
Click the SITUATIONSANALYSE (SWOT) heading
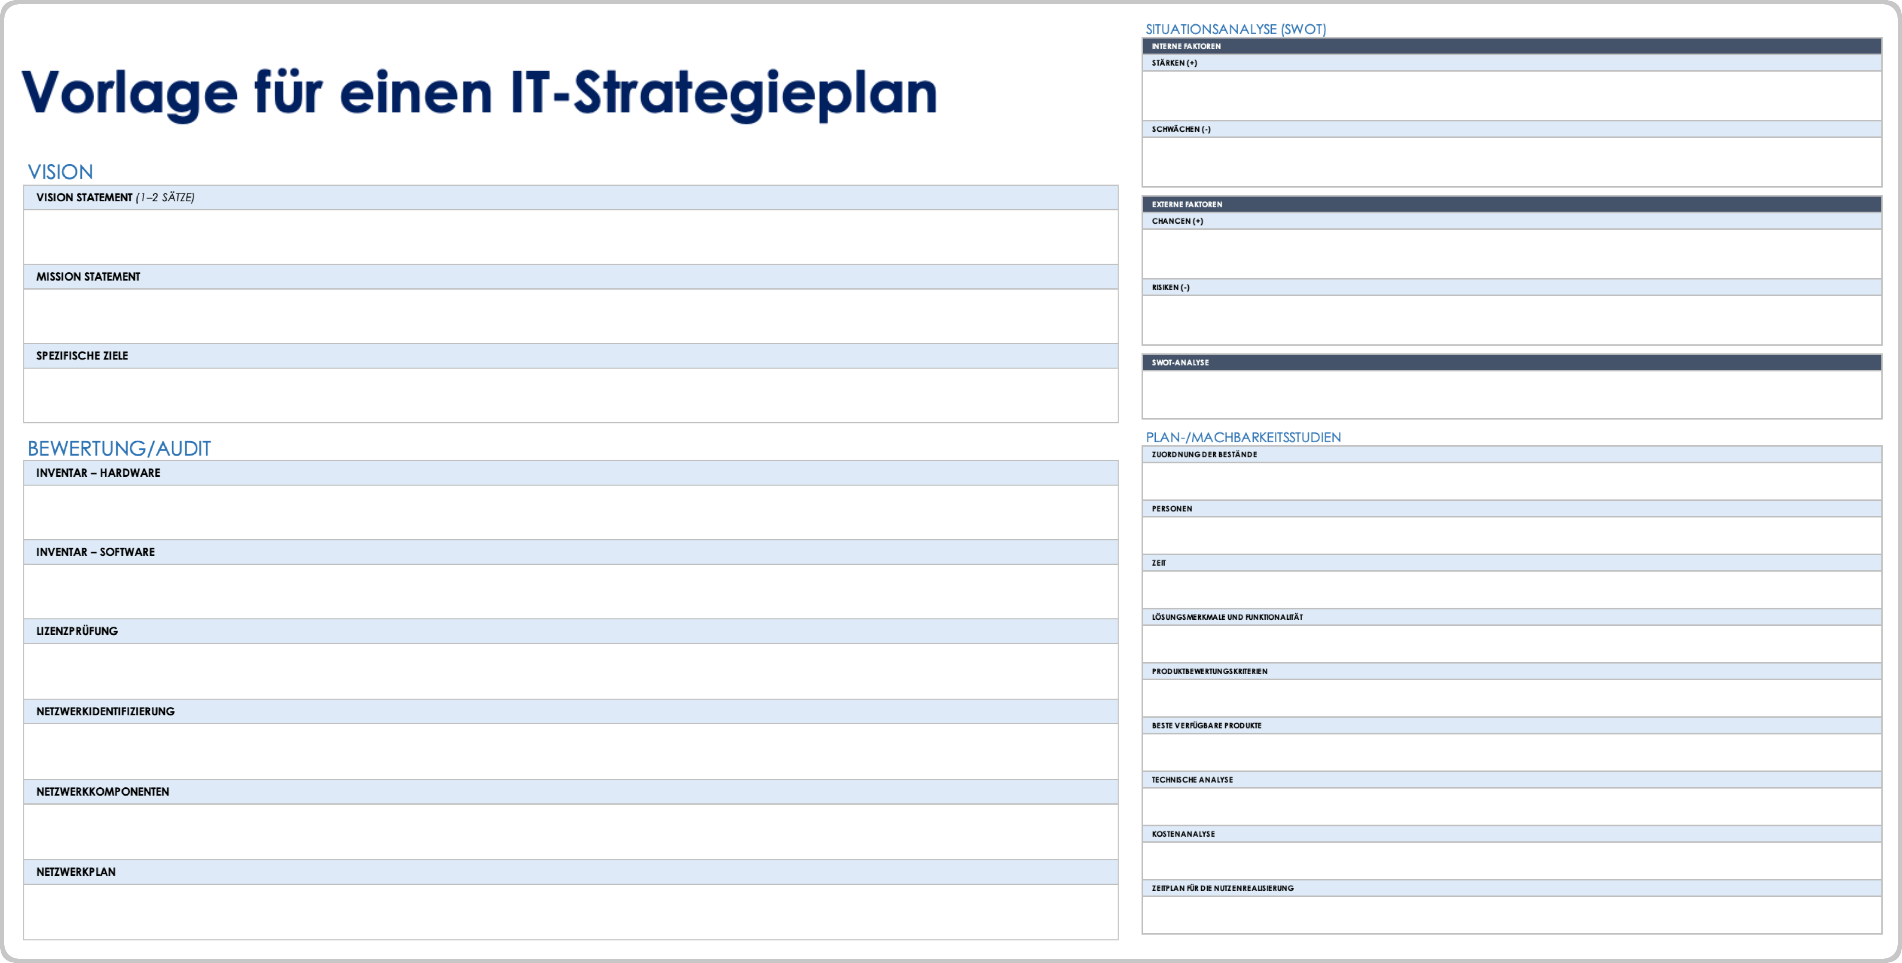[x=1236, y=29]
